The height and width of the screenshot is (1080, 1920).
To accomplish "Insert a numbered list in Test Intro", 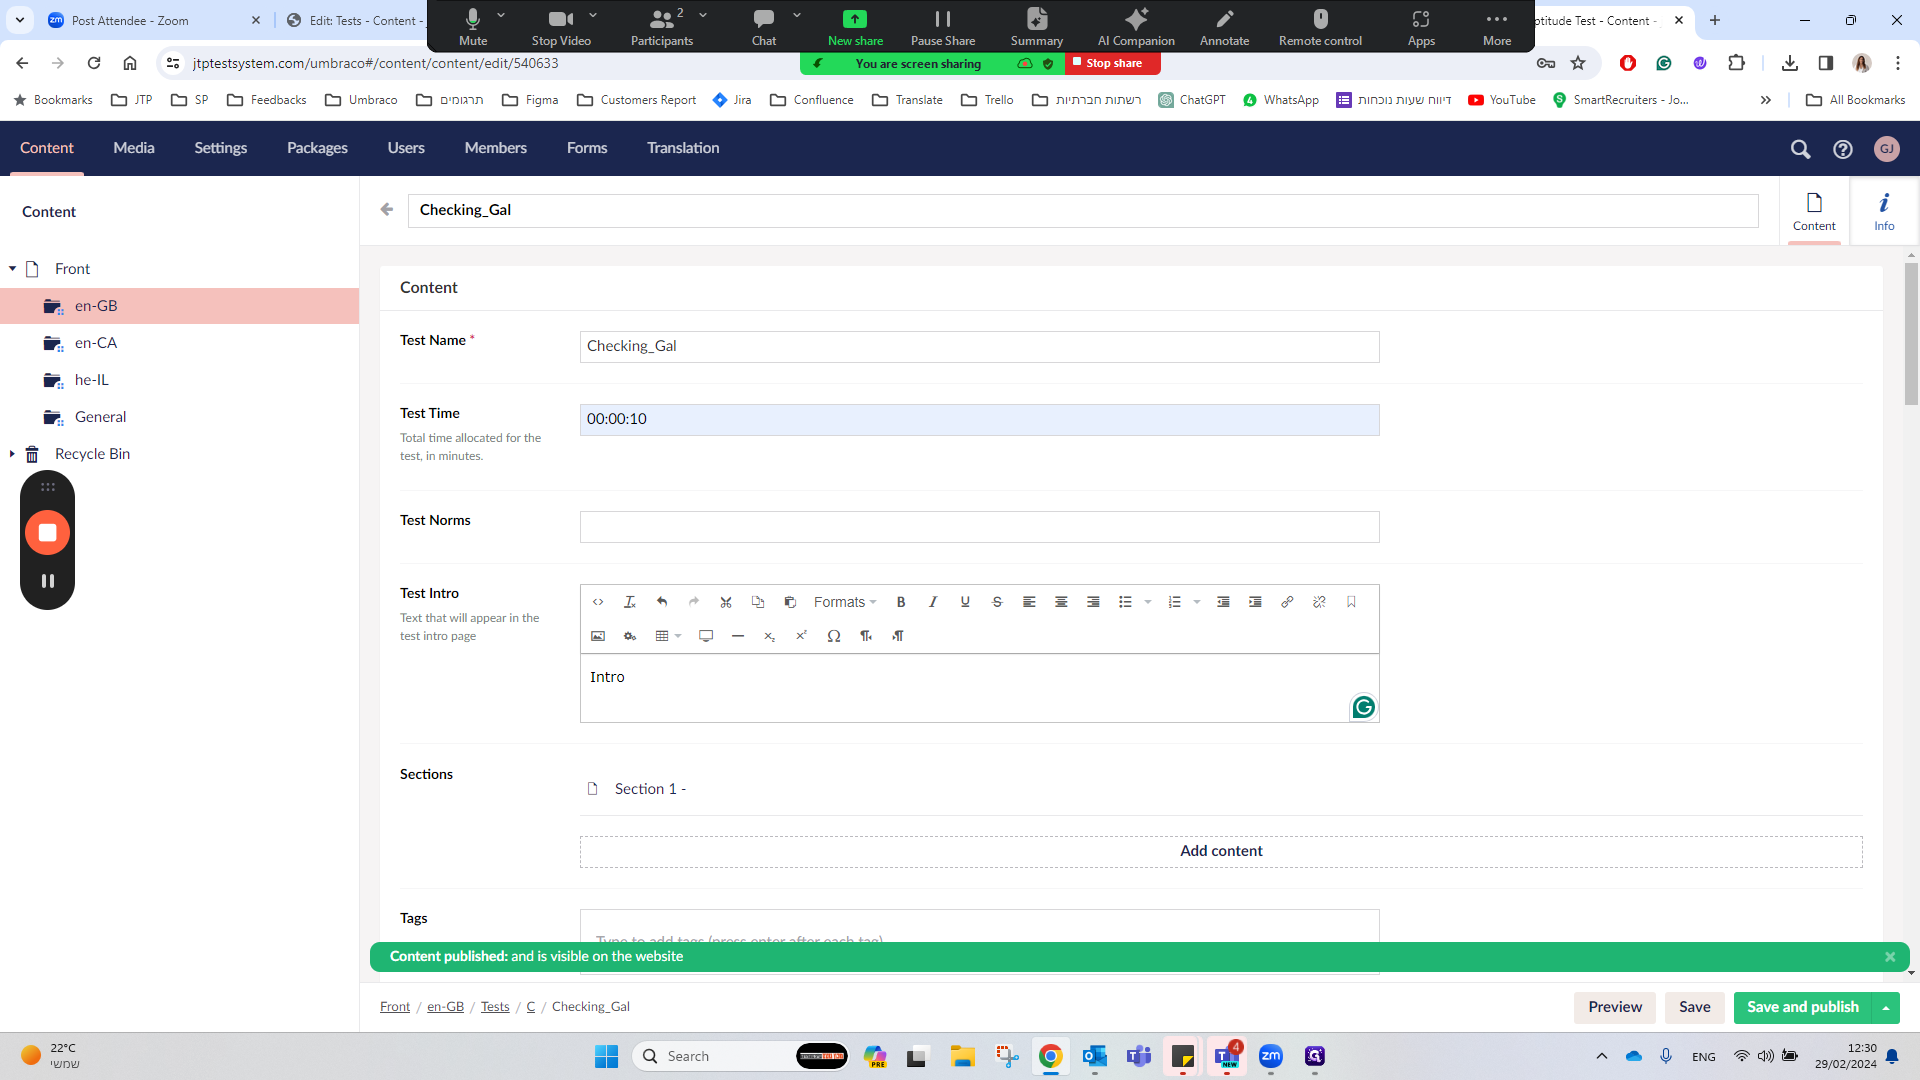I will click(x=1174, y=602).
